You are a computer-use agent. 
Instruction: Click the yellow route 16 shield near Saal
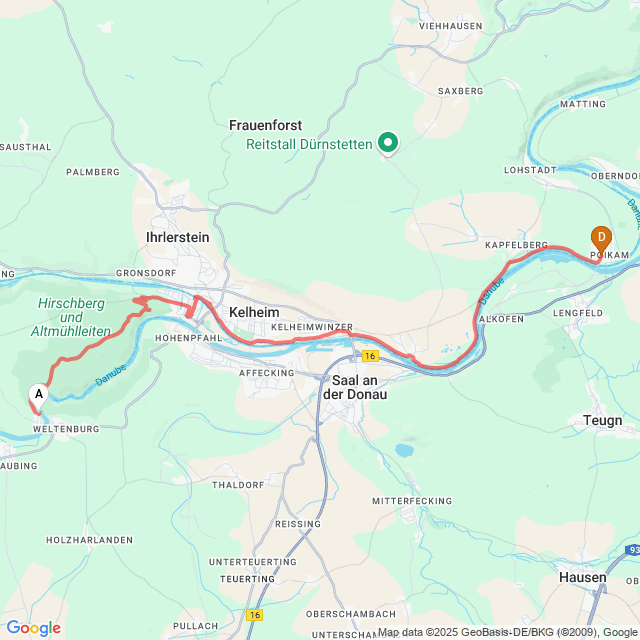[x=370, y=356]
